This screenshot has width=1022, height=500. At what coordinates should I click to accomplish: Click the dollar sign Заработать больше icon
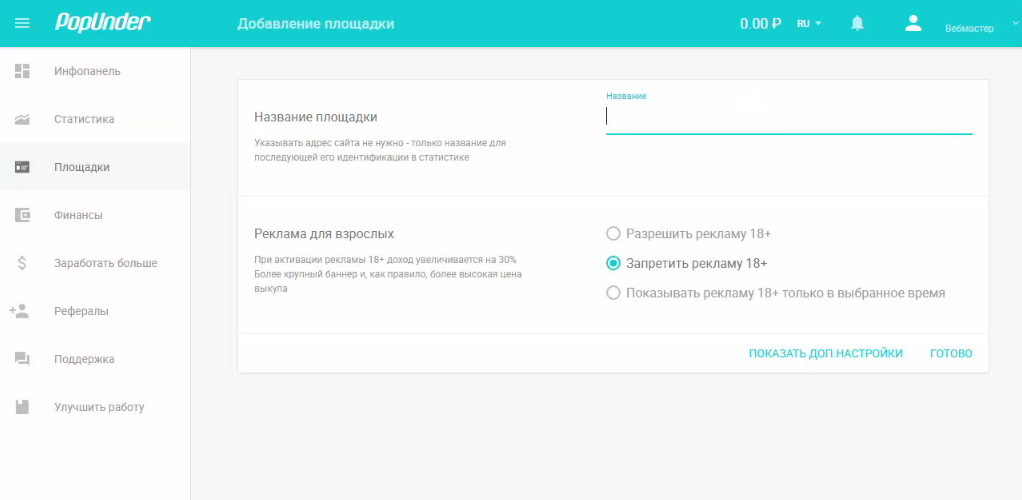pos(22,263)
